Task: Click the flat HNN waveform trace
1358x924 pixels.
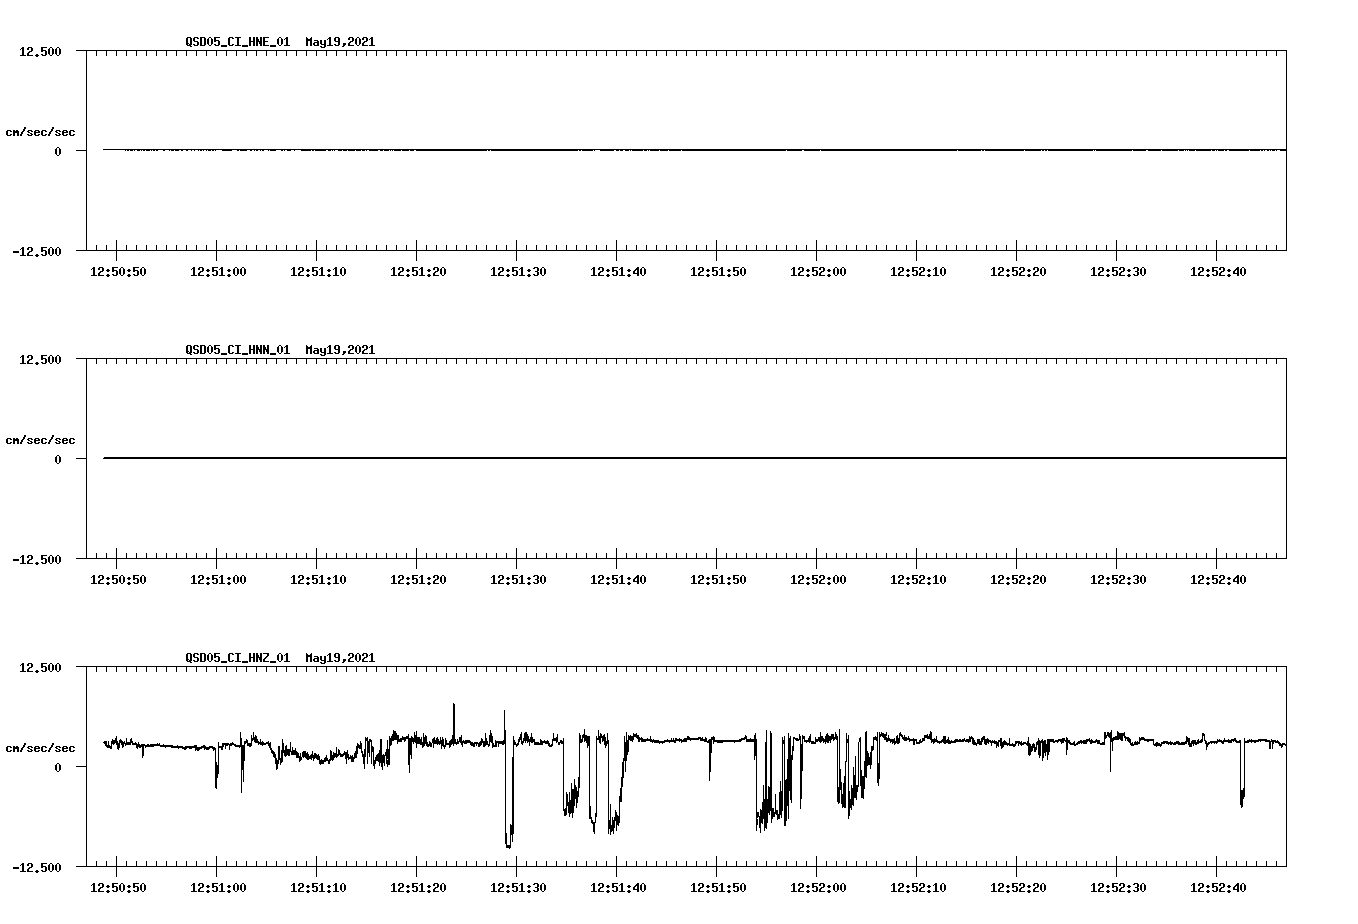Action: (x=600, y=459)
